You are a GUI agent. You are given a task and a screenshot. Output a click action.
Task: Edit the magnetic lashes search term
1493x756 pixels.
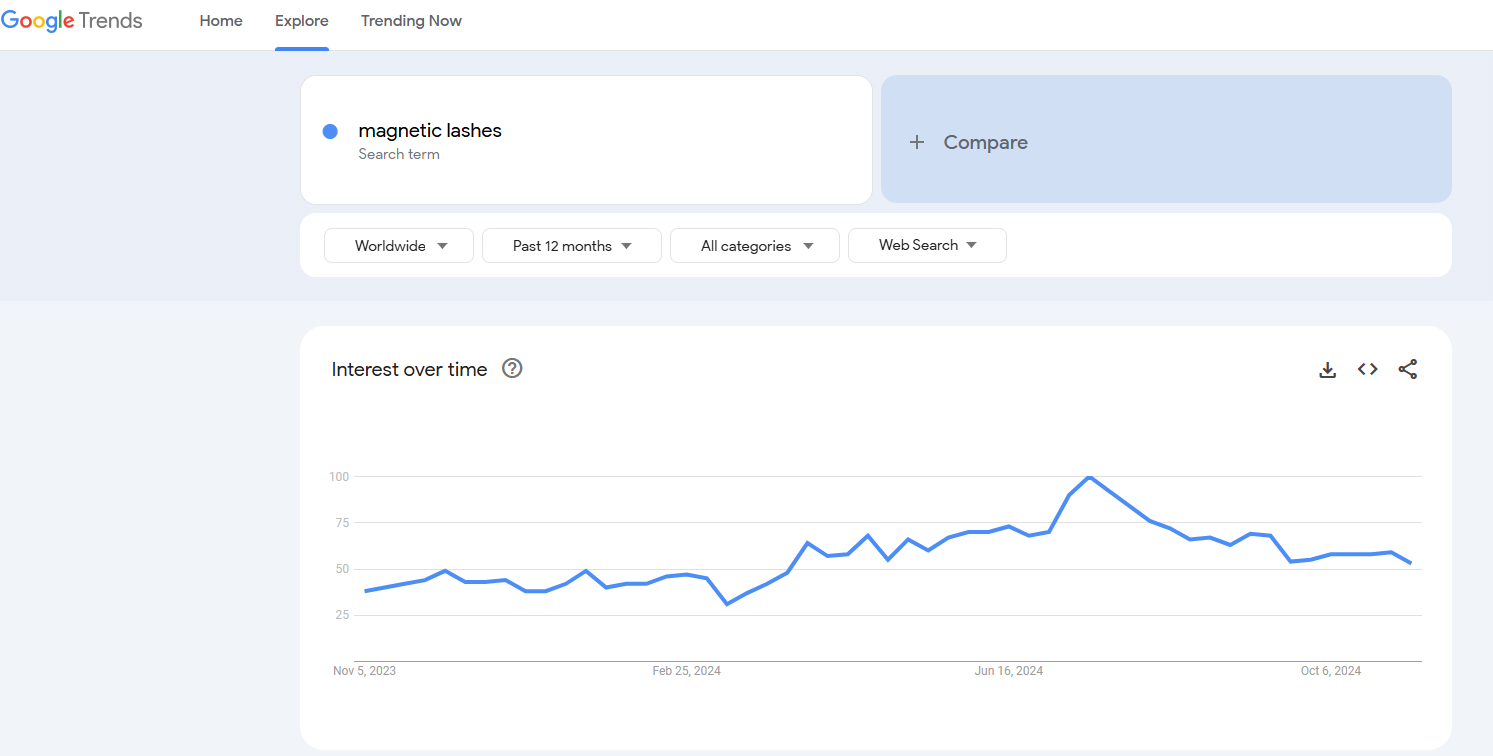[430, 131]
